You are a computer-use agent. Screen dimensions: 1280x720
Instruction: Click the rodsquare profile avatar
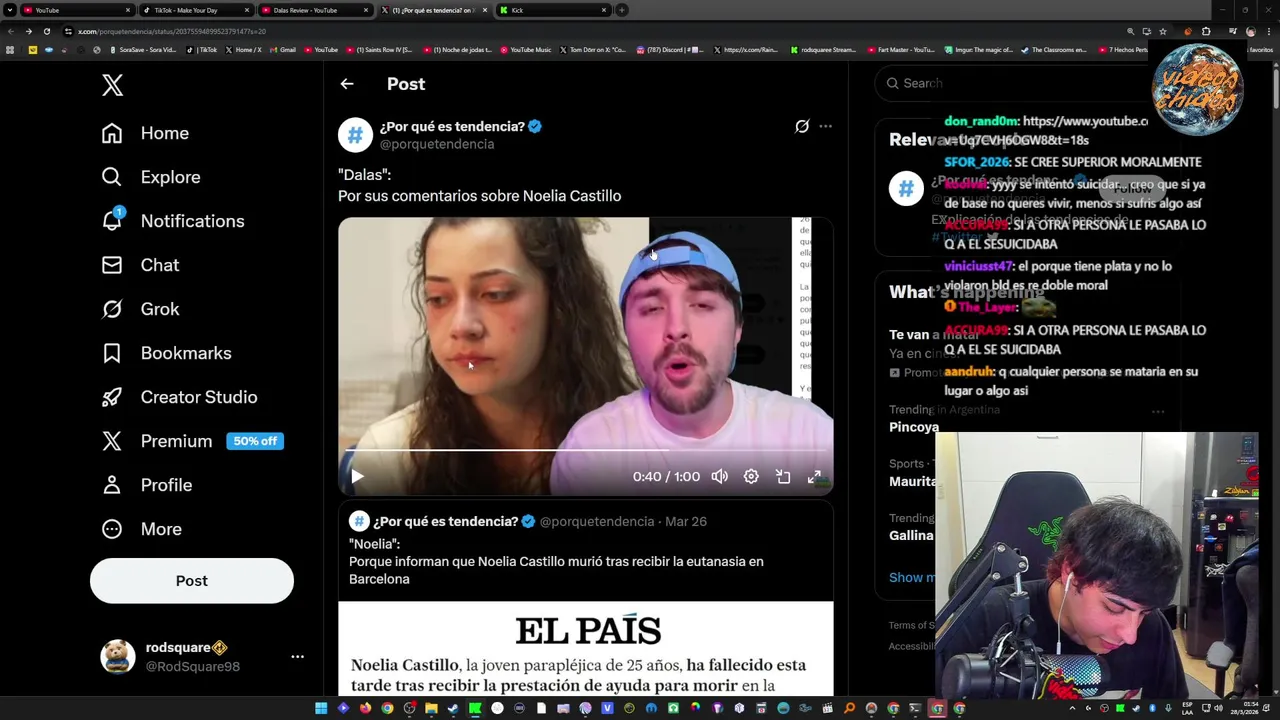118,657
